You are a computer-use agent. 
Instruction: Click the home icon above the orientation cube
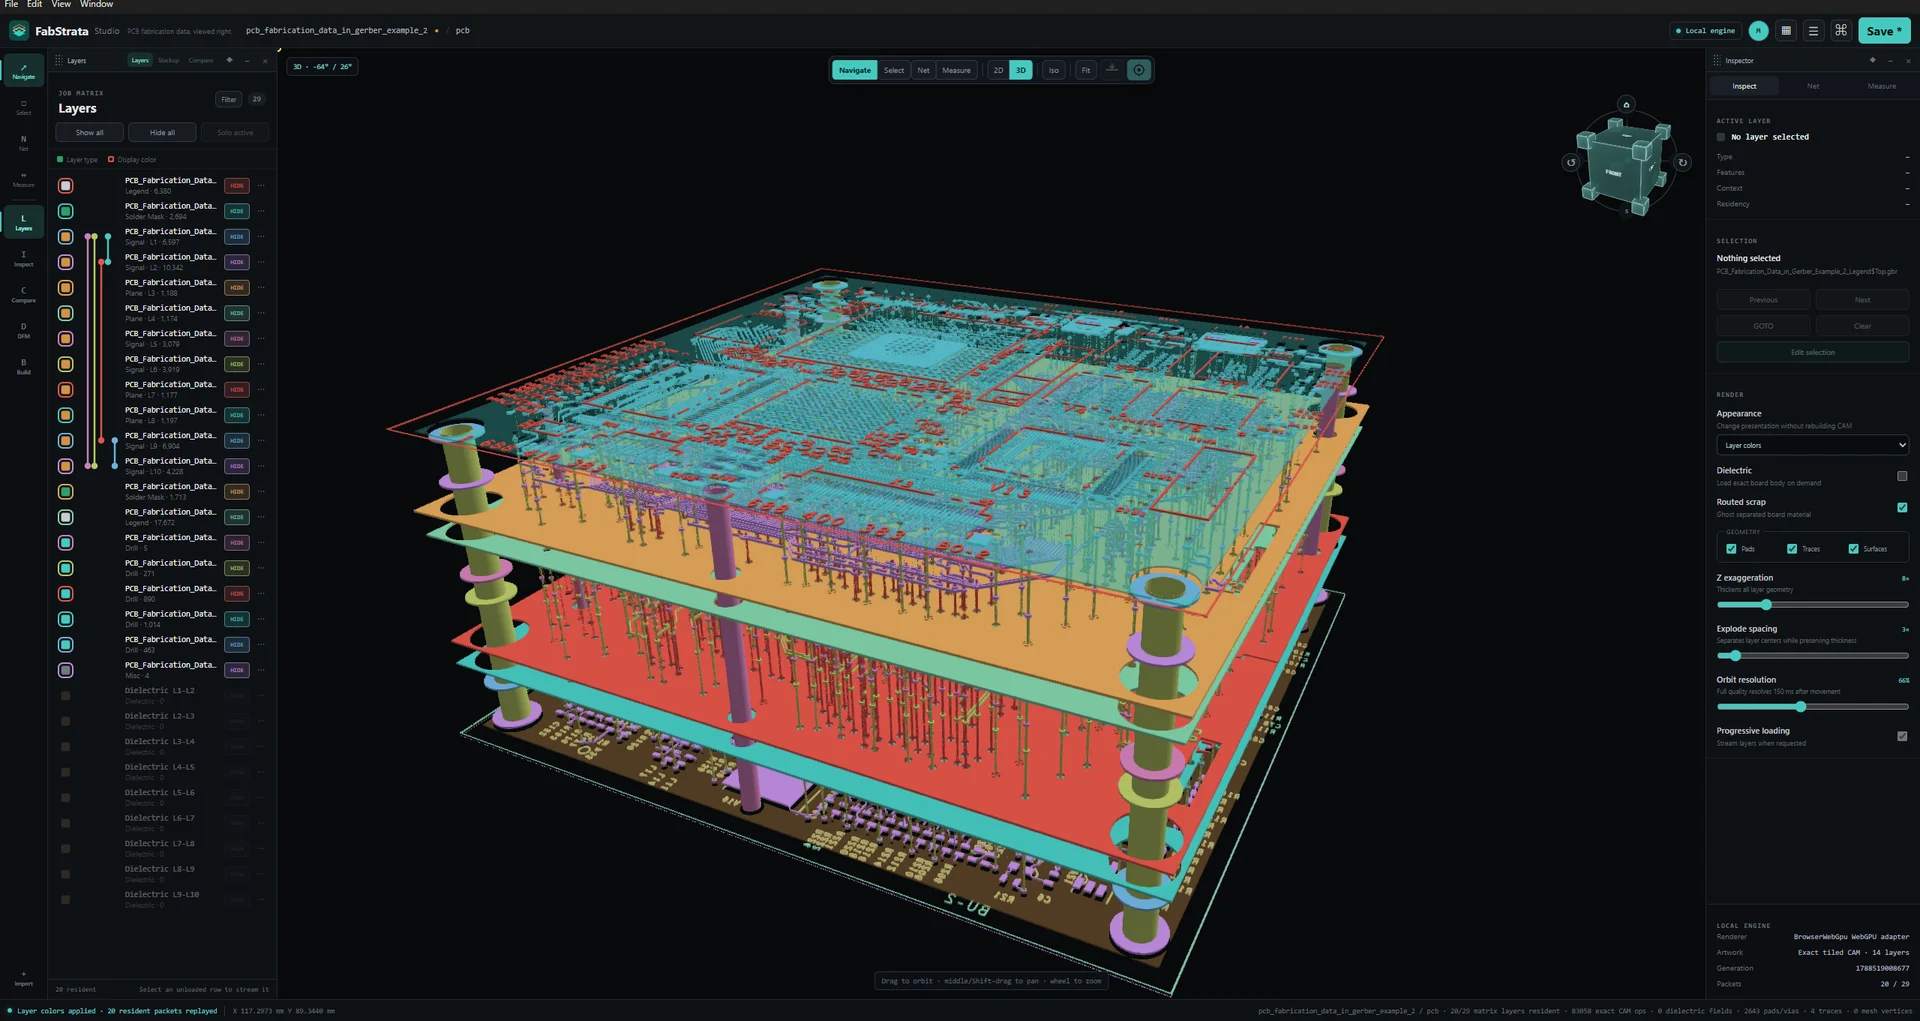1626,104
